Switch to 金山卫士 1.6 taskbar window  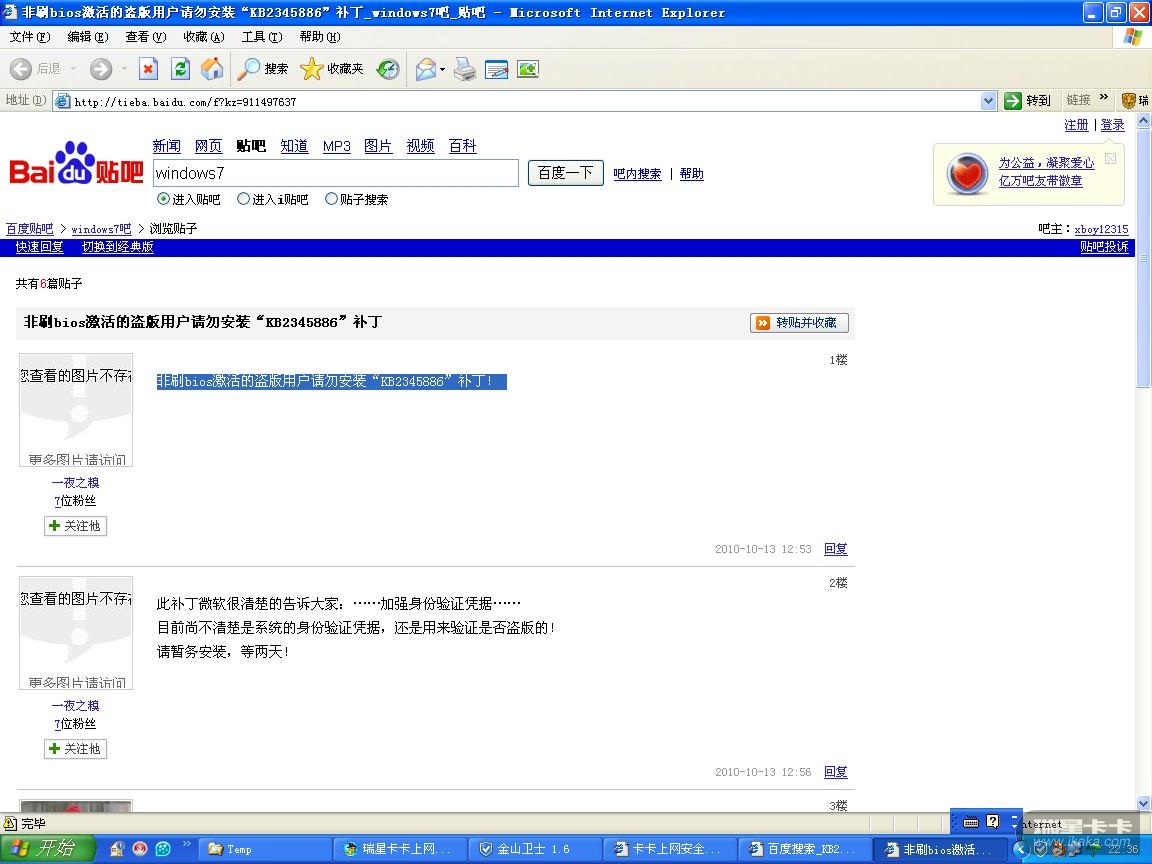533,849
